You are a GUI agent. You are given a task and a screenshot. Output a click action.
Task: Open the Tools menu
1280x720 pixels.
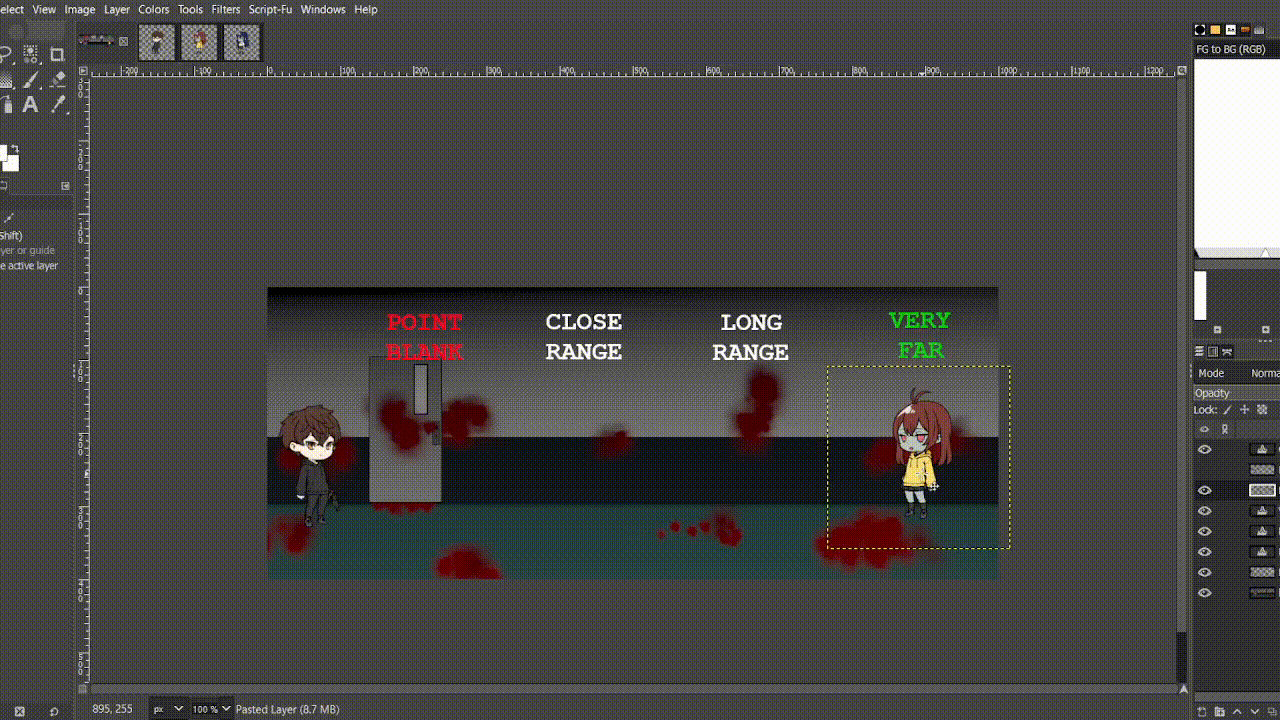[x=190, y=9]
